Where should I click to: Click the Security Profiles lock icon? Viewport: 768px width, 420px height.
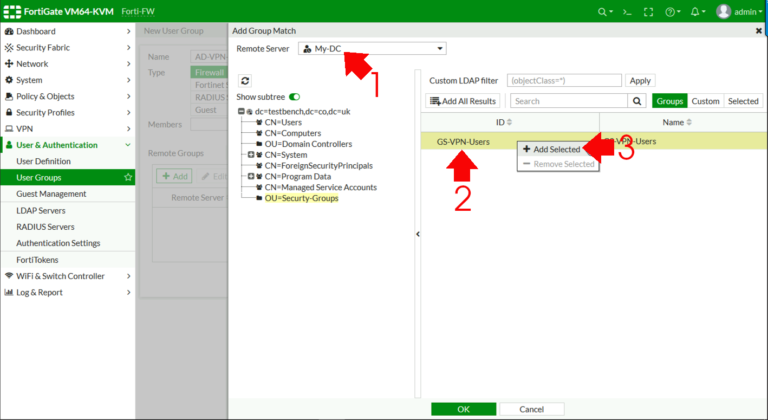tap(9, 112)
